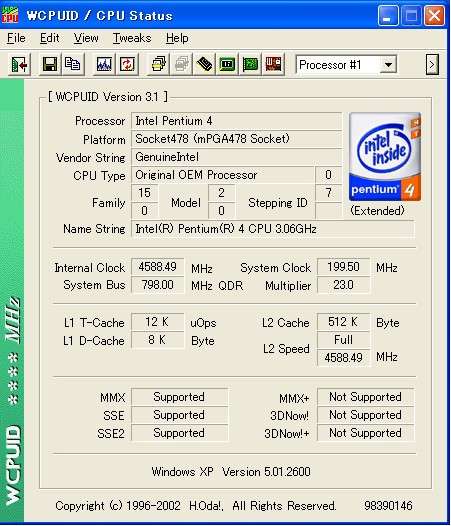451x526 pixels.
Task: Click the green circuit board device icon
Action: 250,64
